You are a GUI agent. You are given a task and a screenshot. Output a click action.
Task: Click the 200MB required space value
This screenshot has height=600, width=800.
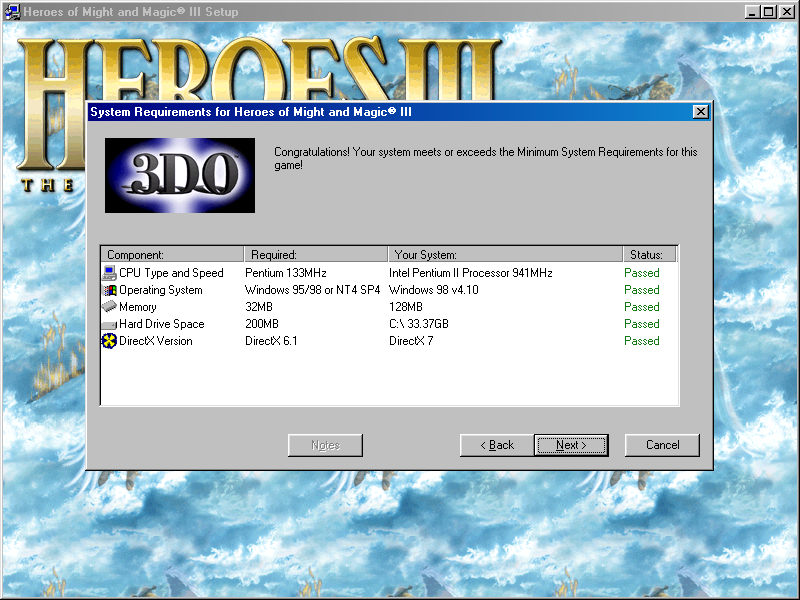(262, 324)
